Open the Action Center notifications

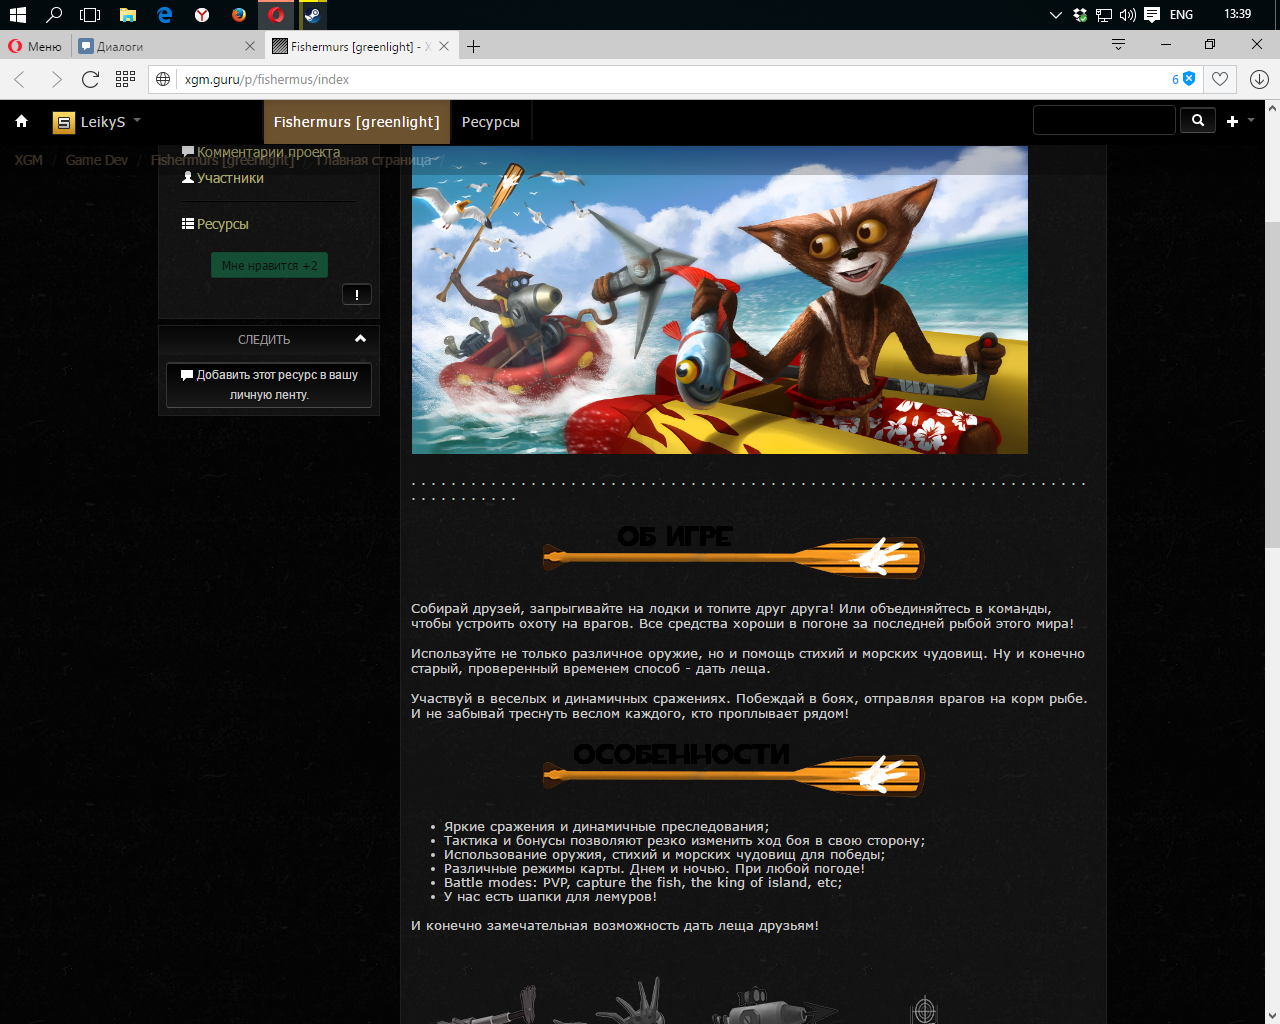(1152, 14)
